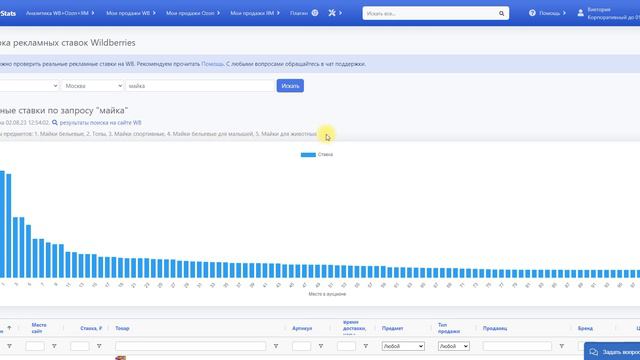Click the Товар filter input
640x360 pixels.
[190, 346]
